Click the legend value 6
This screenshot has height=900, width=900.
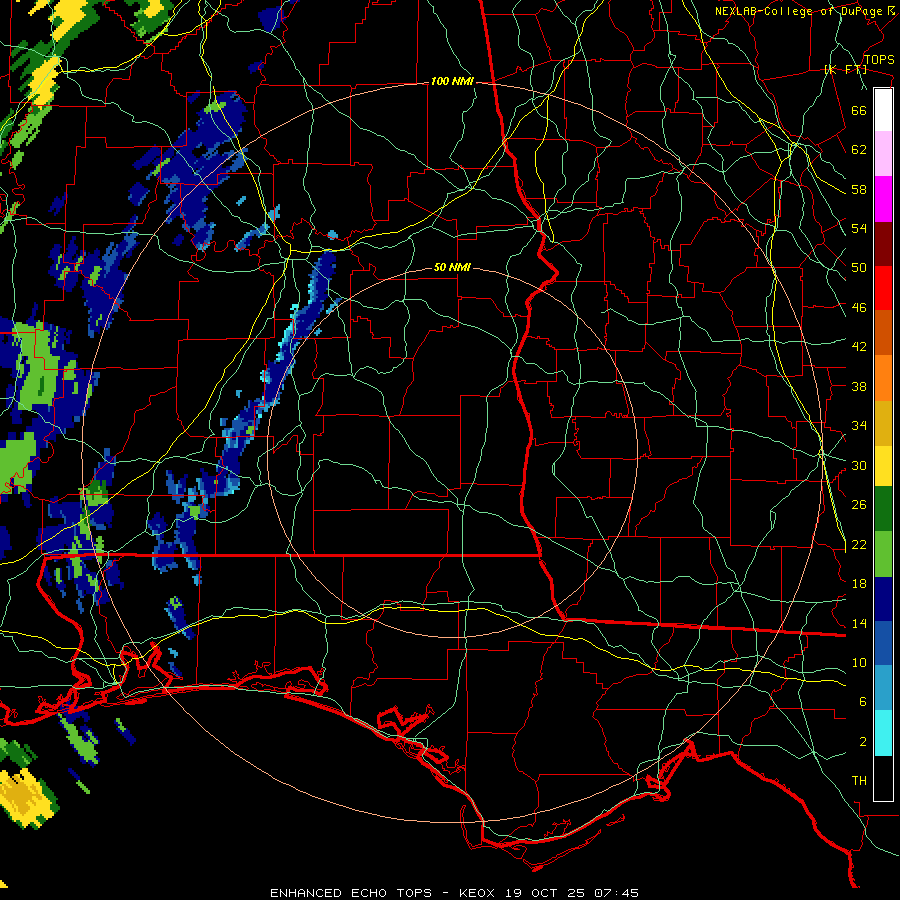863,702
